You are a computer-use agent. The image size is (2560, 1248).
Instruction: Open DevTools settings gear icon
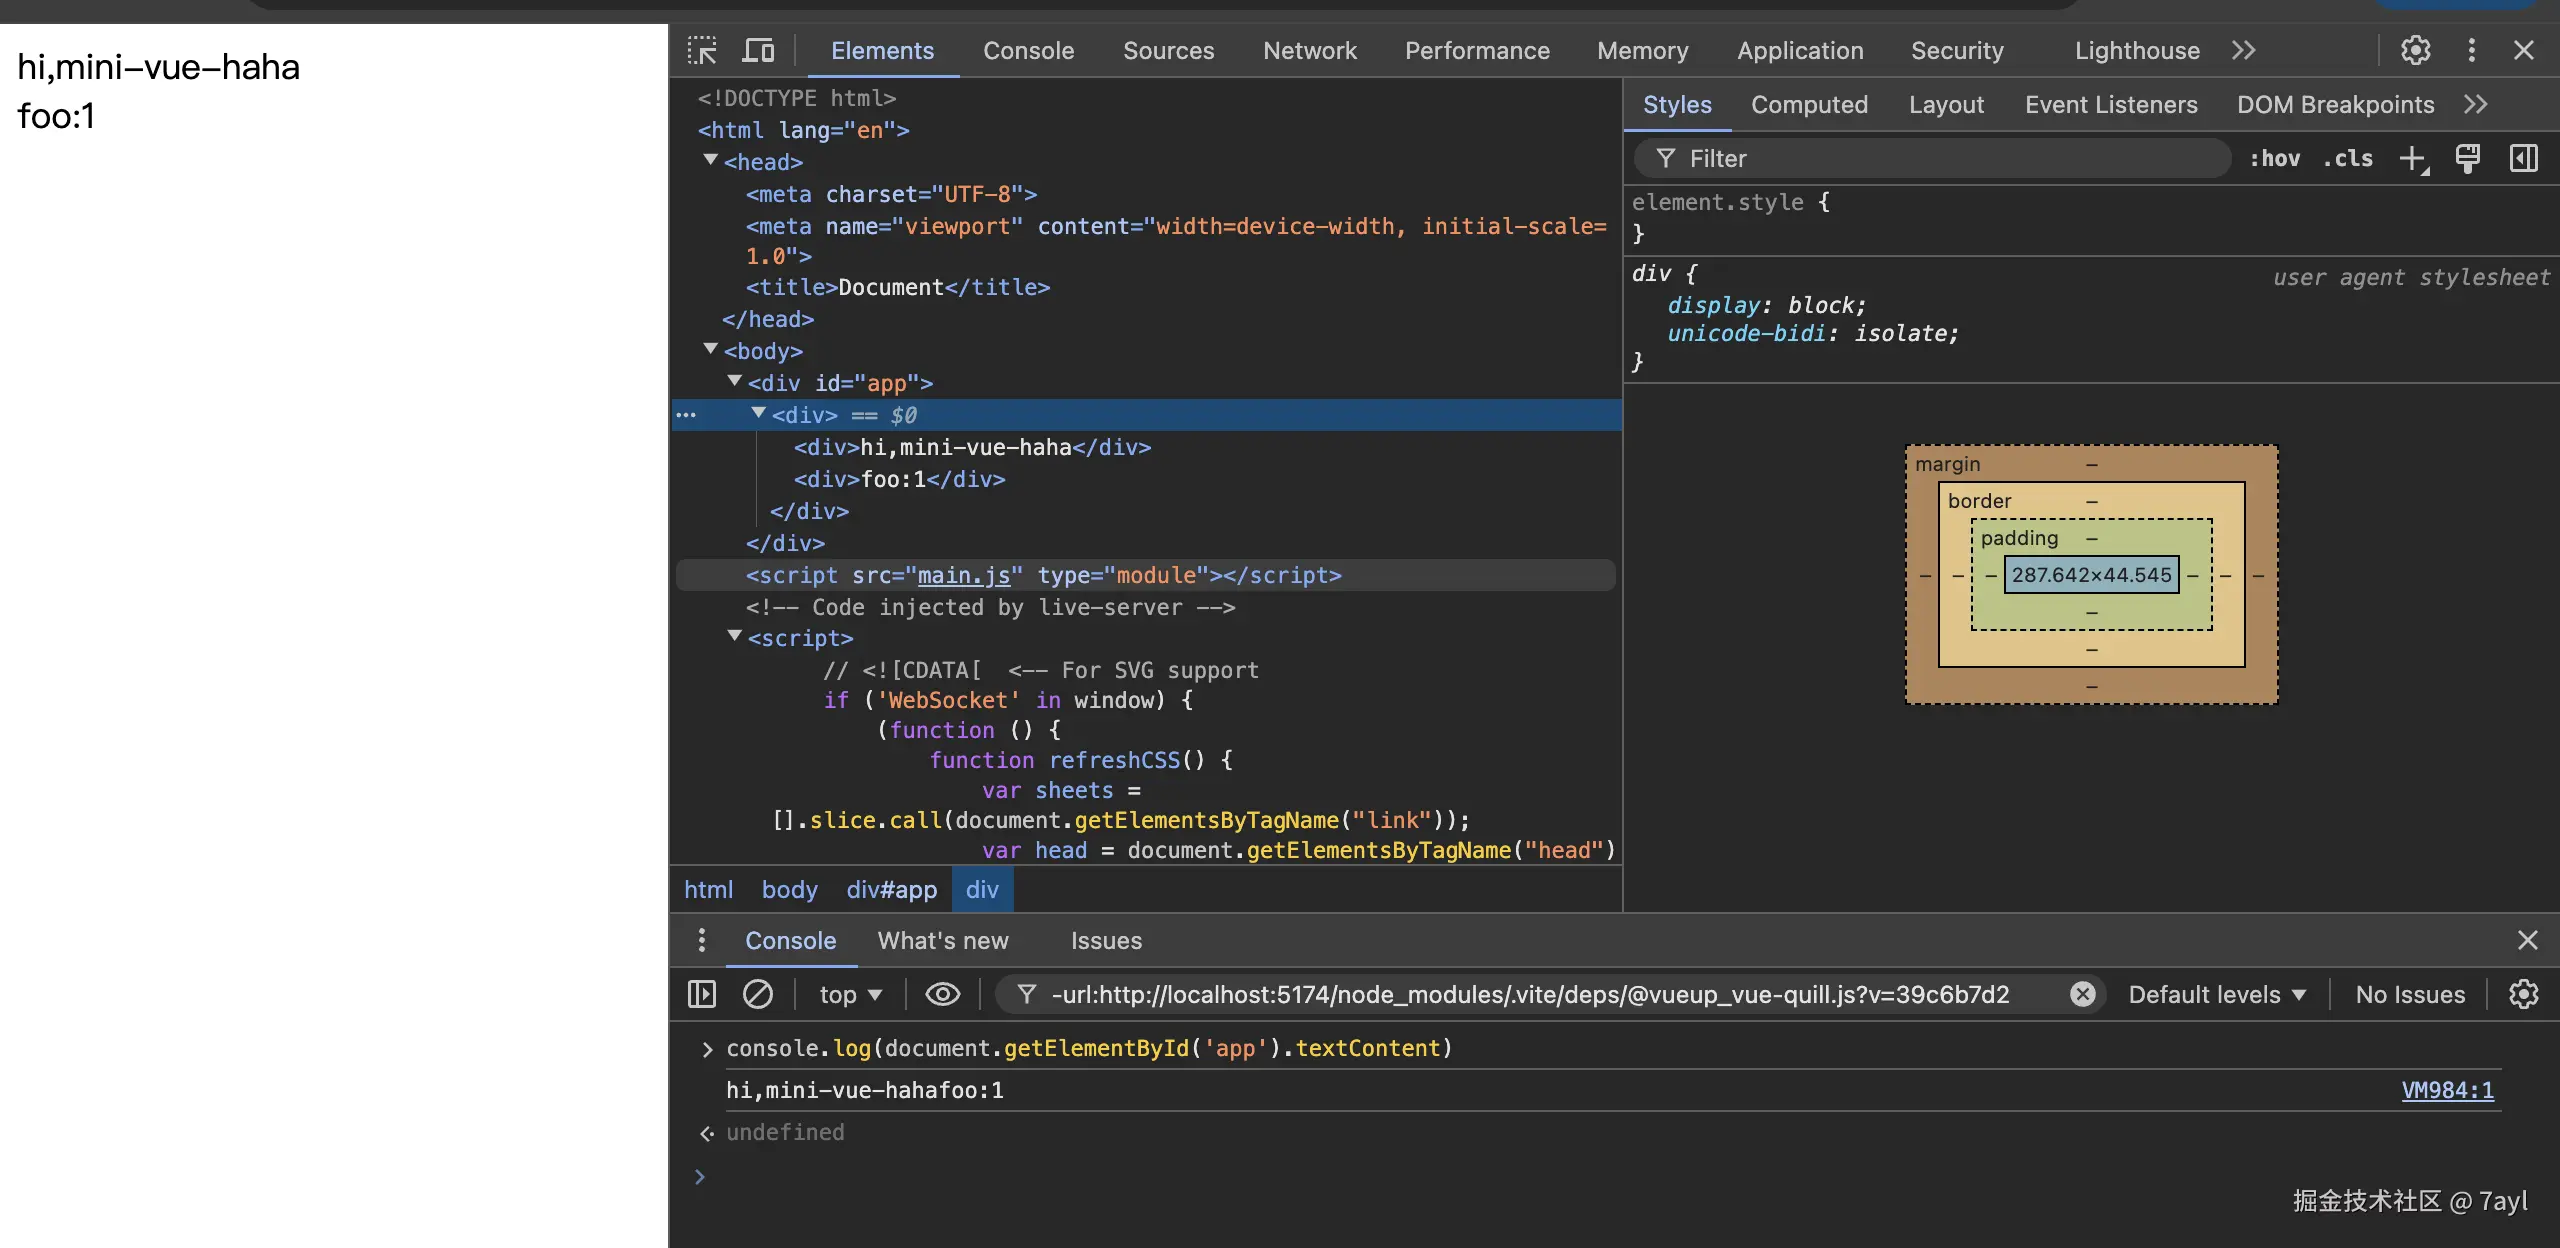click(x=2415, y=50)
